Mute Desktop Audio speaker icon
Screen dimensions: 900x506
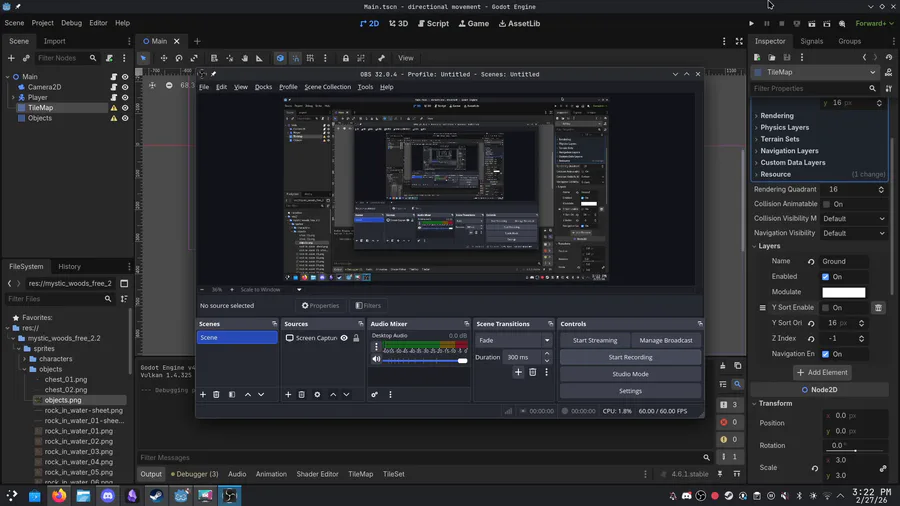coord(377,359)
